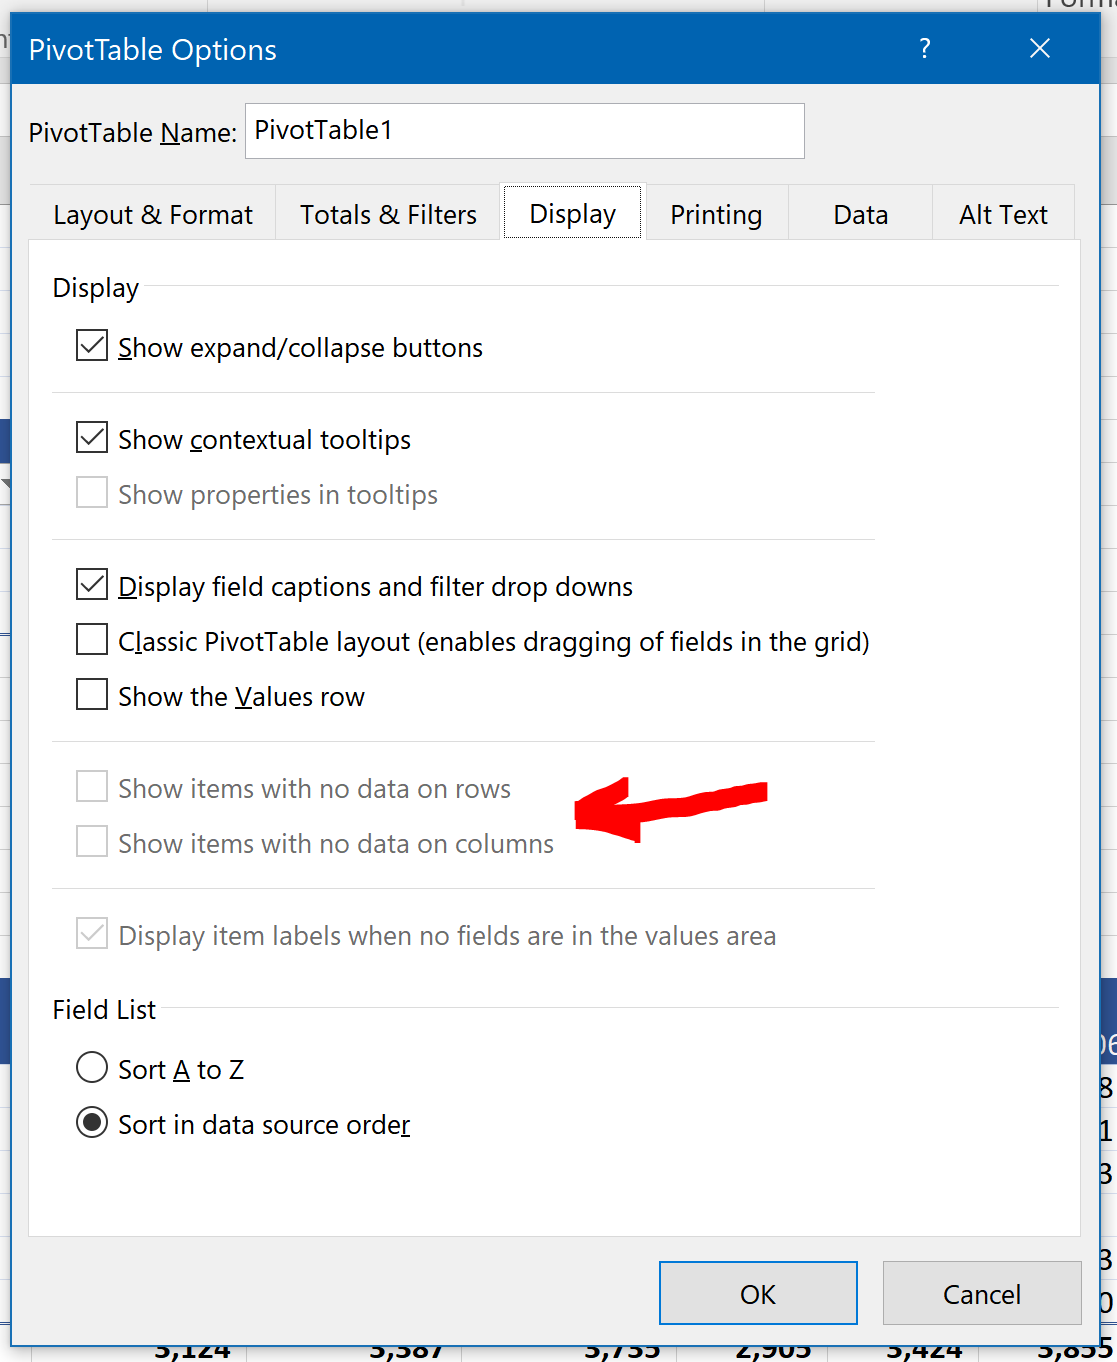Open the Totals & Filters tab

click(x=388, y=214)
